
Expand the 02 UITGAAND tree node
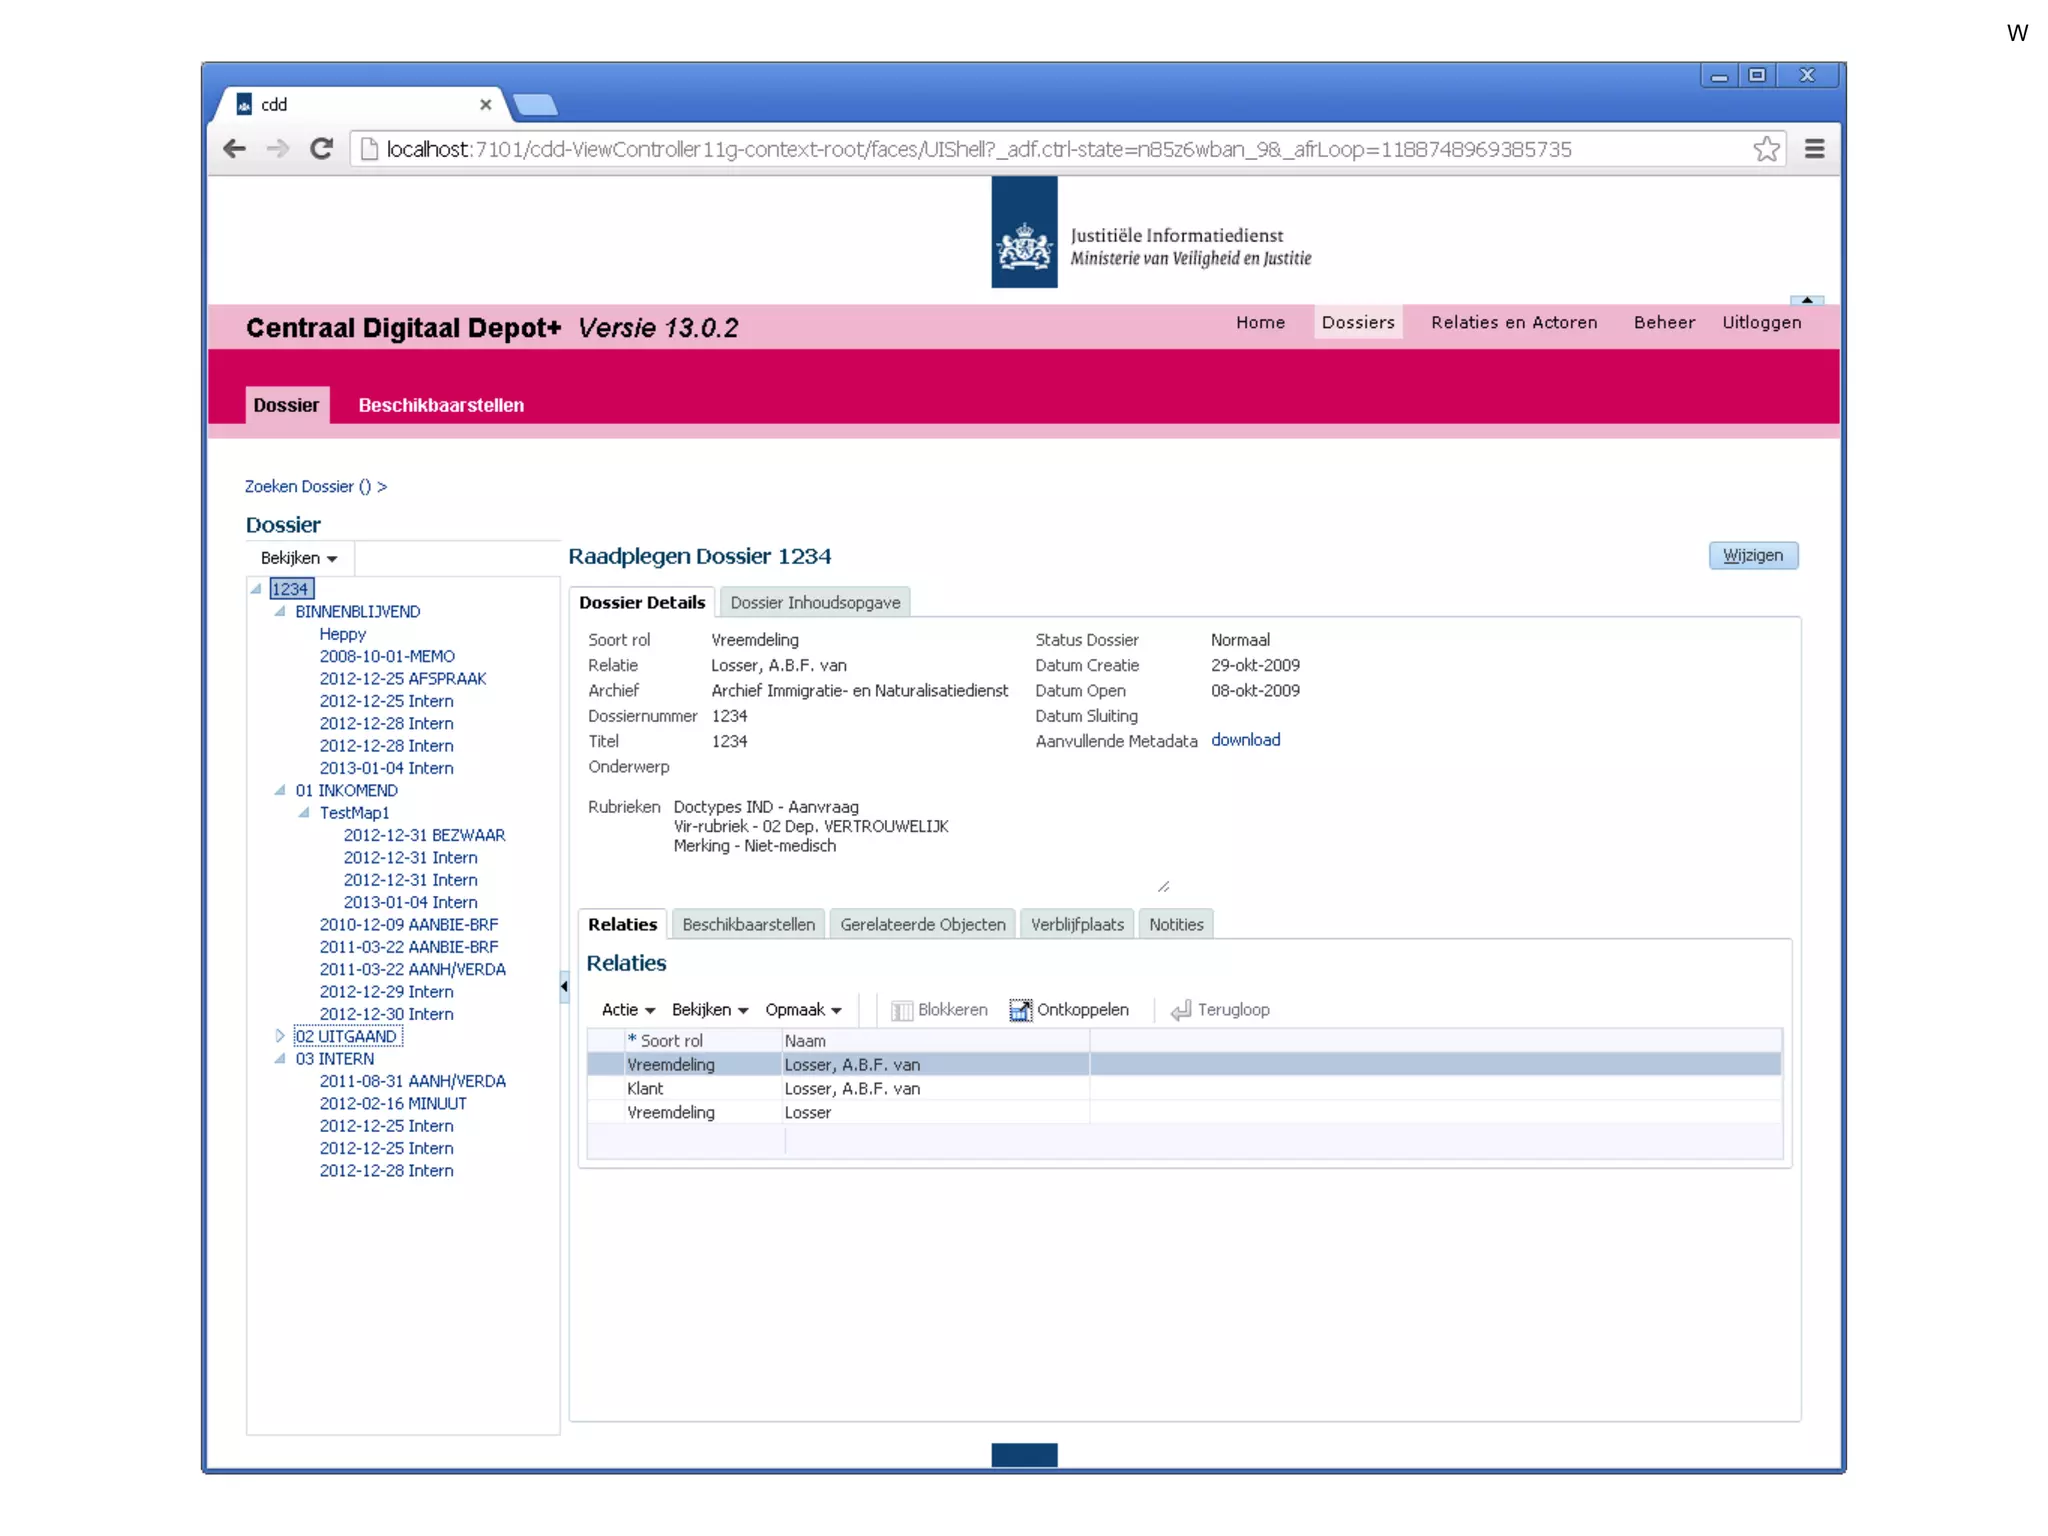pos(280,1036)
